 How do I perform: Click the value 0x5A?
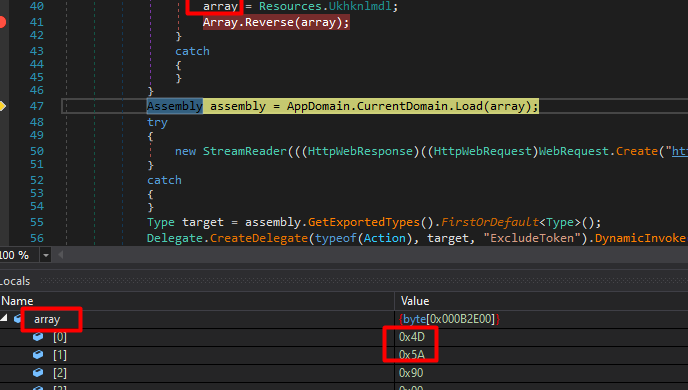coord(412,354)
